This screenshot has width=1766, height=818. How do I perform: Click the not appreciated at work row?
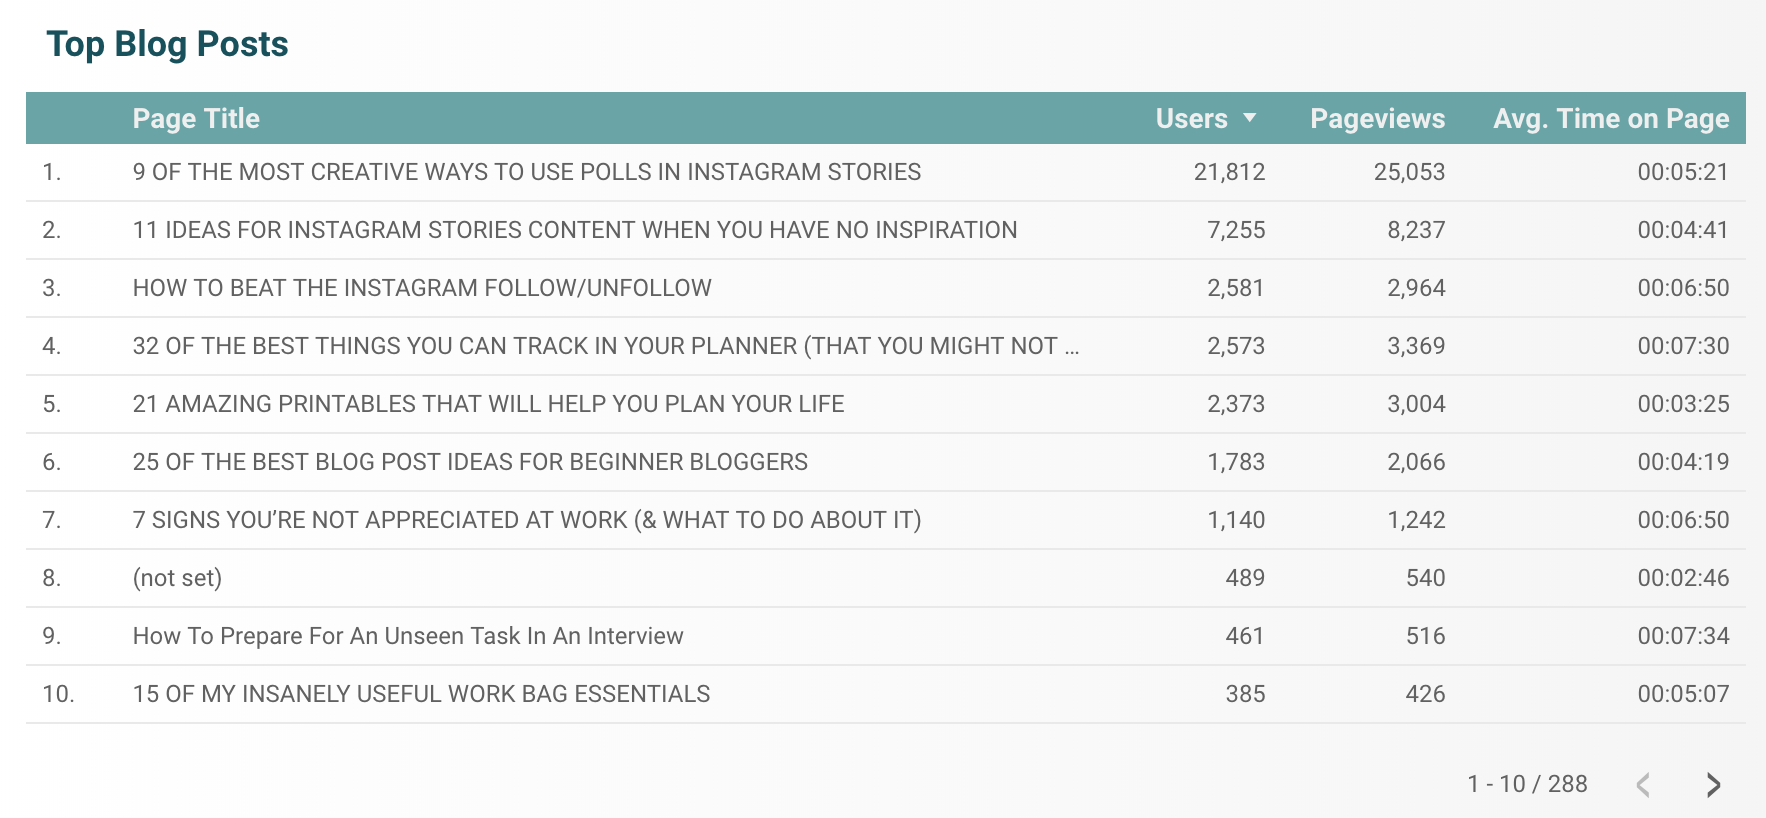point(886,520)
